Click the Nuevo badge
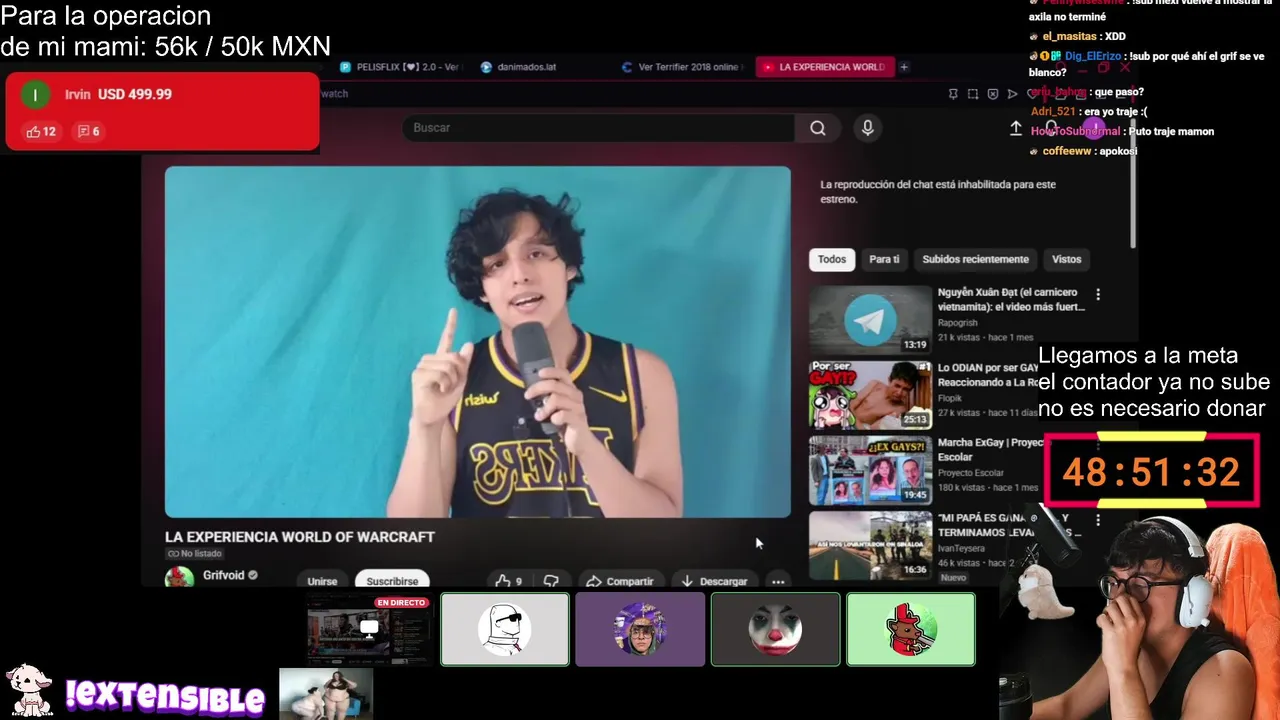The width and height of the screenshot is (1280, 720). point(953,577)
